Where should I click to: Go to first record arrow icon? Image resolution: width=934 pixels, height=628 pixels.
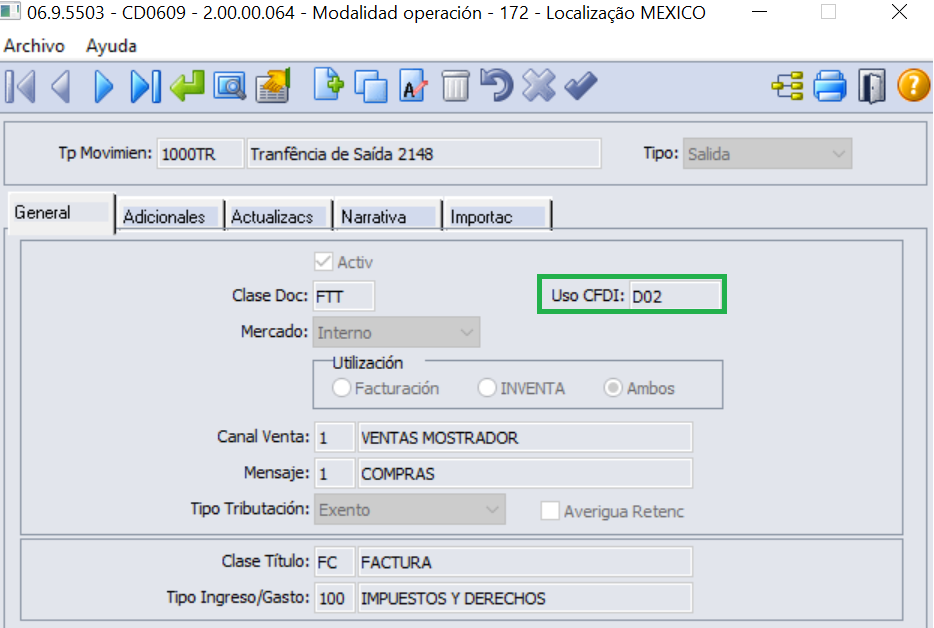[x=21, y=86]
